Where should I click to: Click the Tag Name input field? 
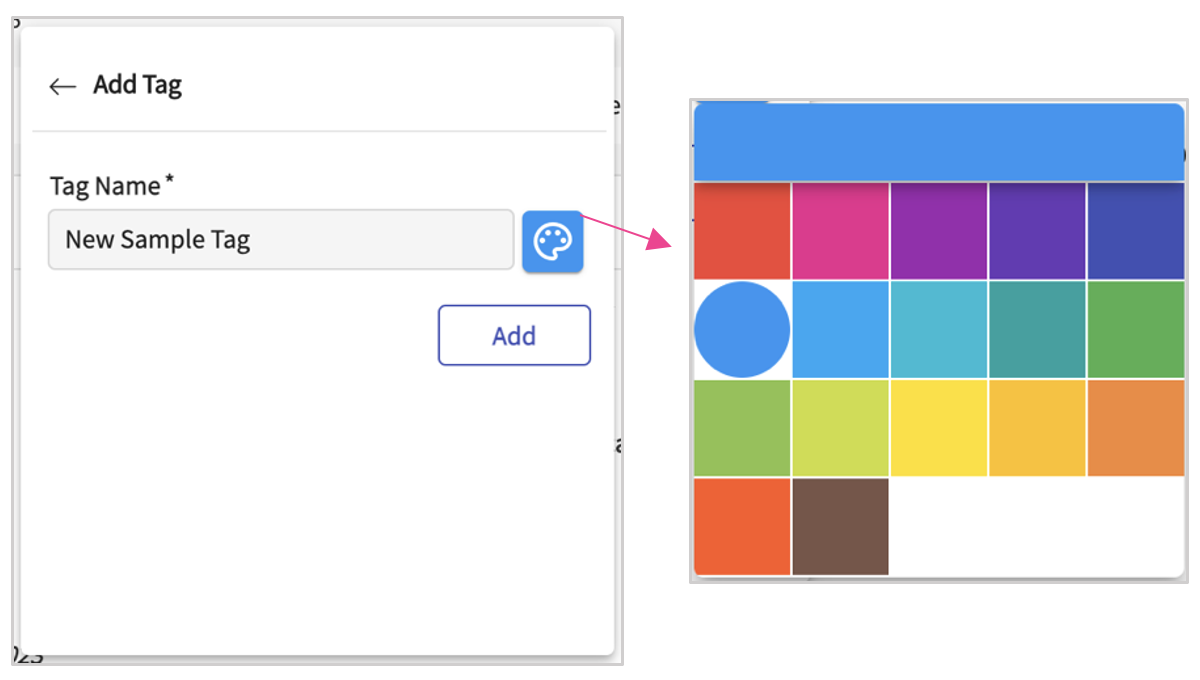point(281,240)
